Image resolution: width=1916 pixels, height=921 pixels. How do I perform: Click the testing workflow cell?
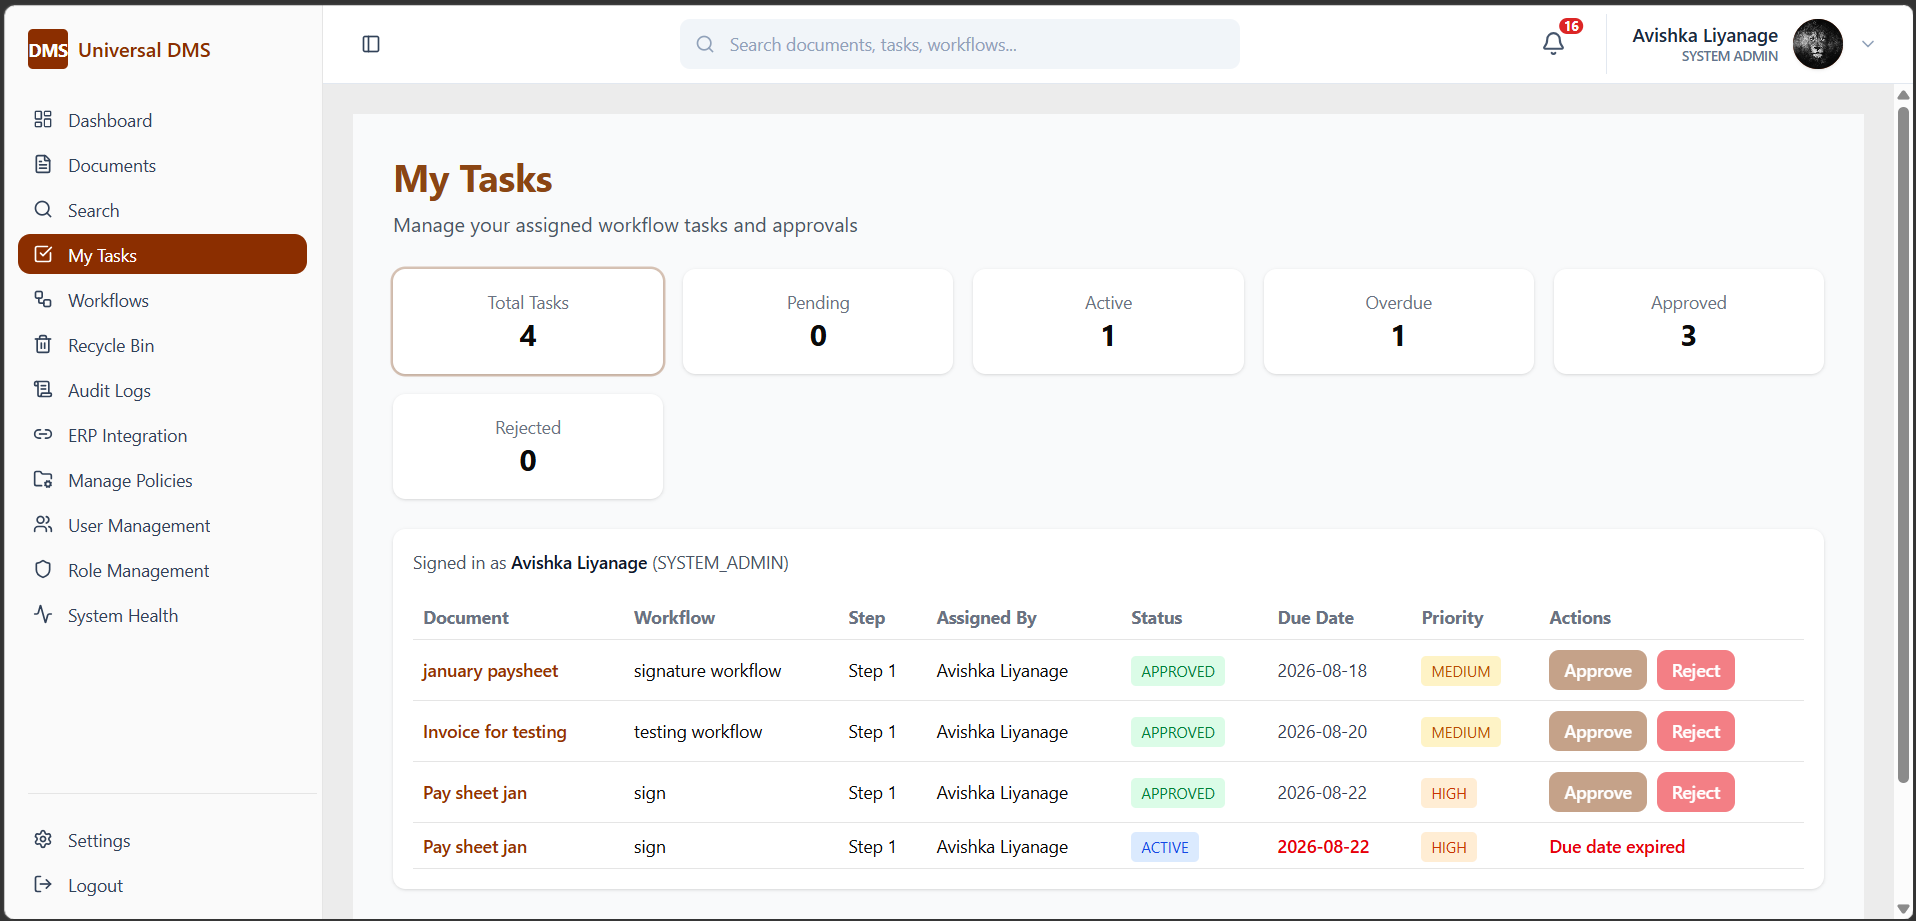pos(697,732)
